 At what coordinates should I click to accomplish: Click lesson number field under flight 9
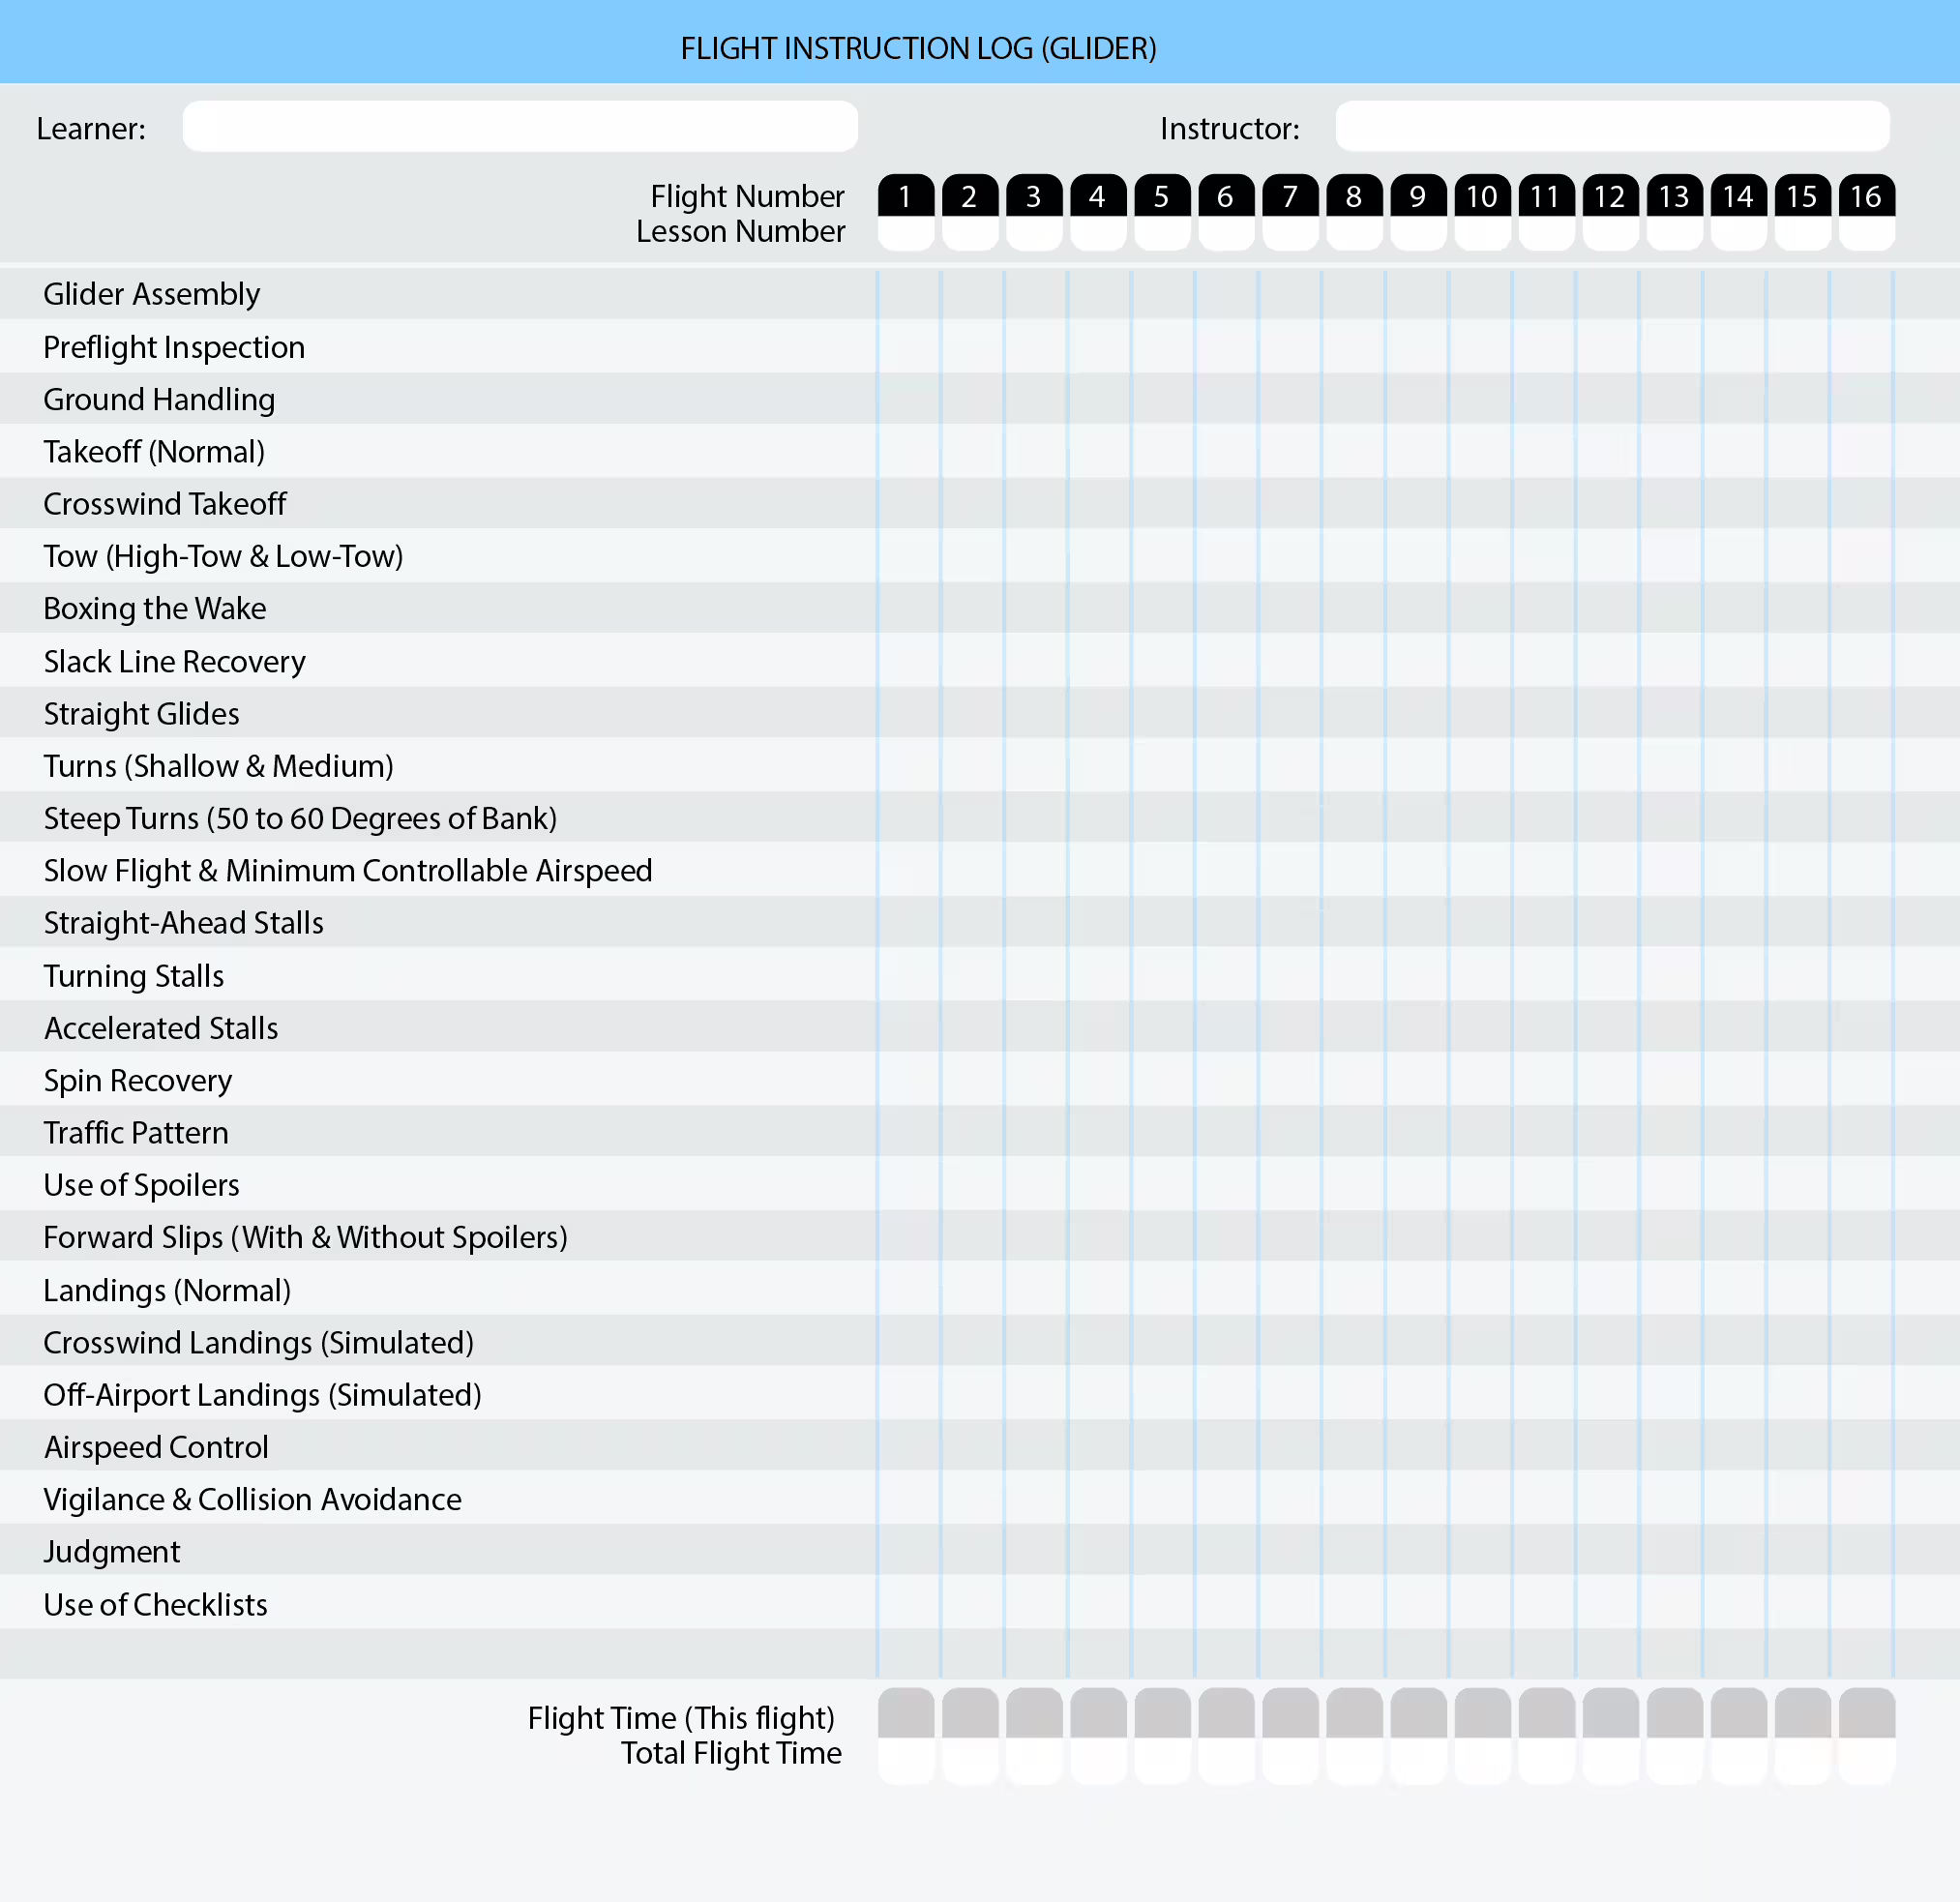1418,234
